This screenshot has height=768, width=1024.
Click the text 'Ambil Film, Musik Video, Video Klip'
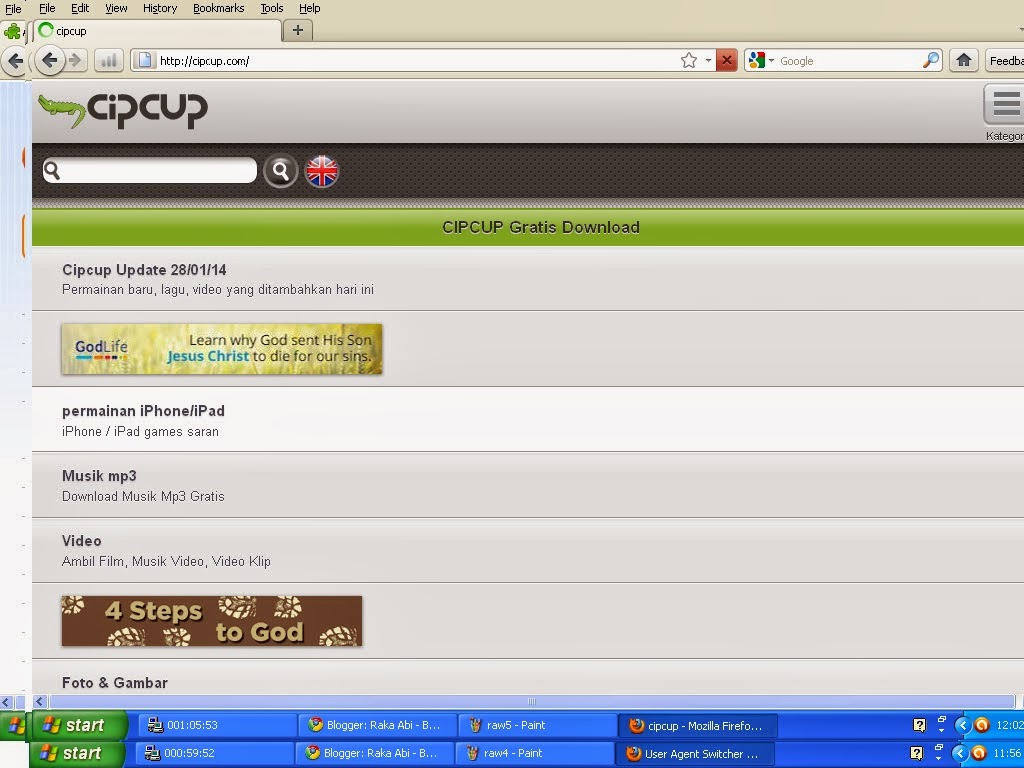click(x=166, y=562)
